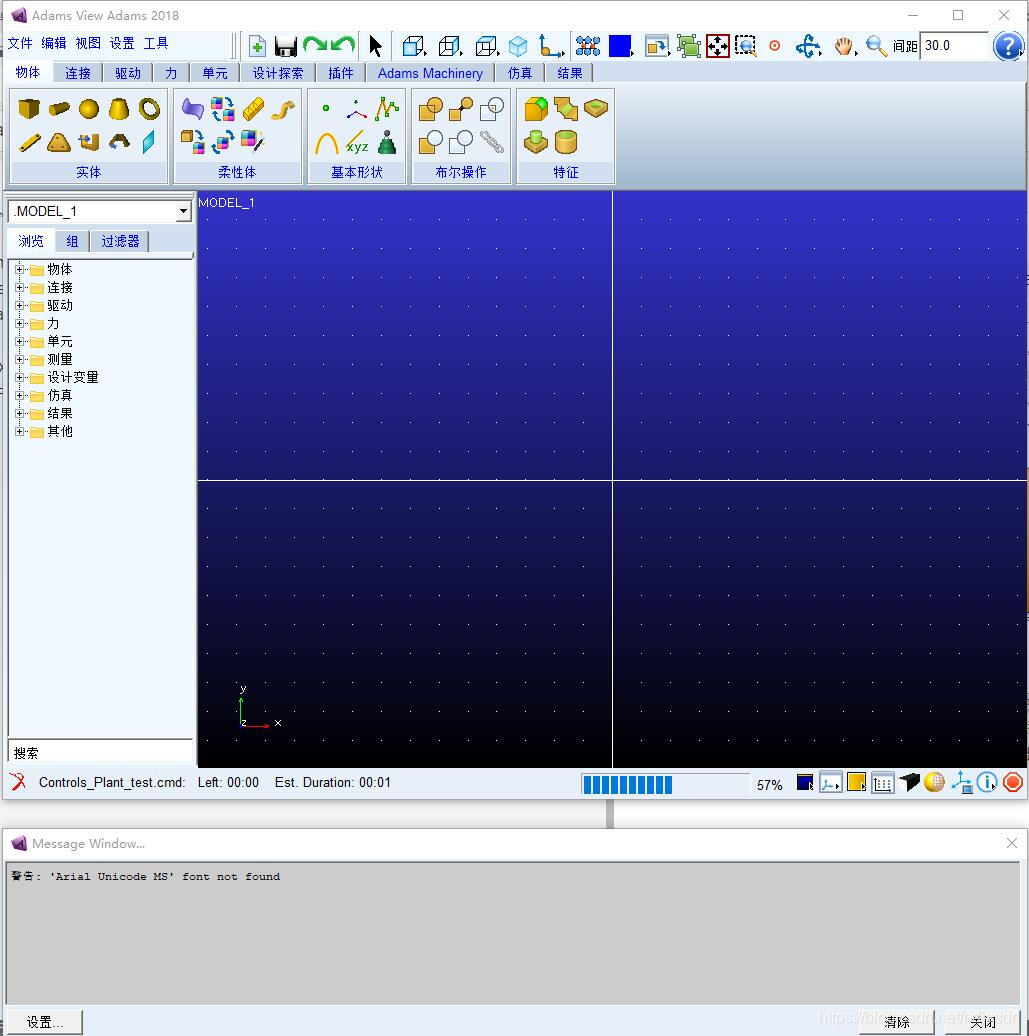The image size is (1029, 1036).
Task: Click the blue background color swatch
Action: click(620, 46)
